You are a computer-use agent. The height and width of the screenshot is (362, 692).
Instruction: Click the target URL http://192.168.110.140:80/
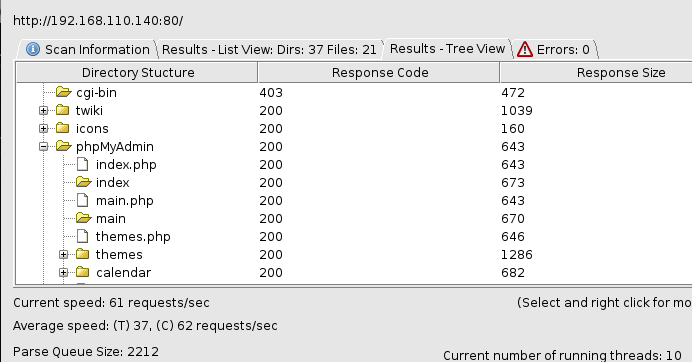click(x=98, y=21)
